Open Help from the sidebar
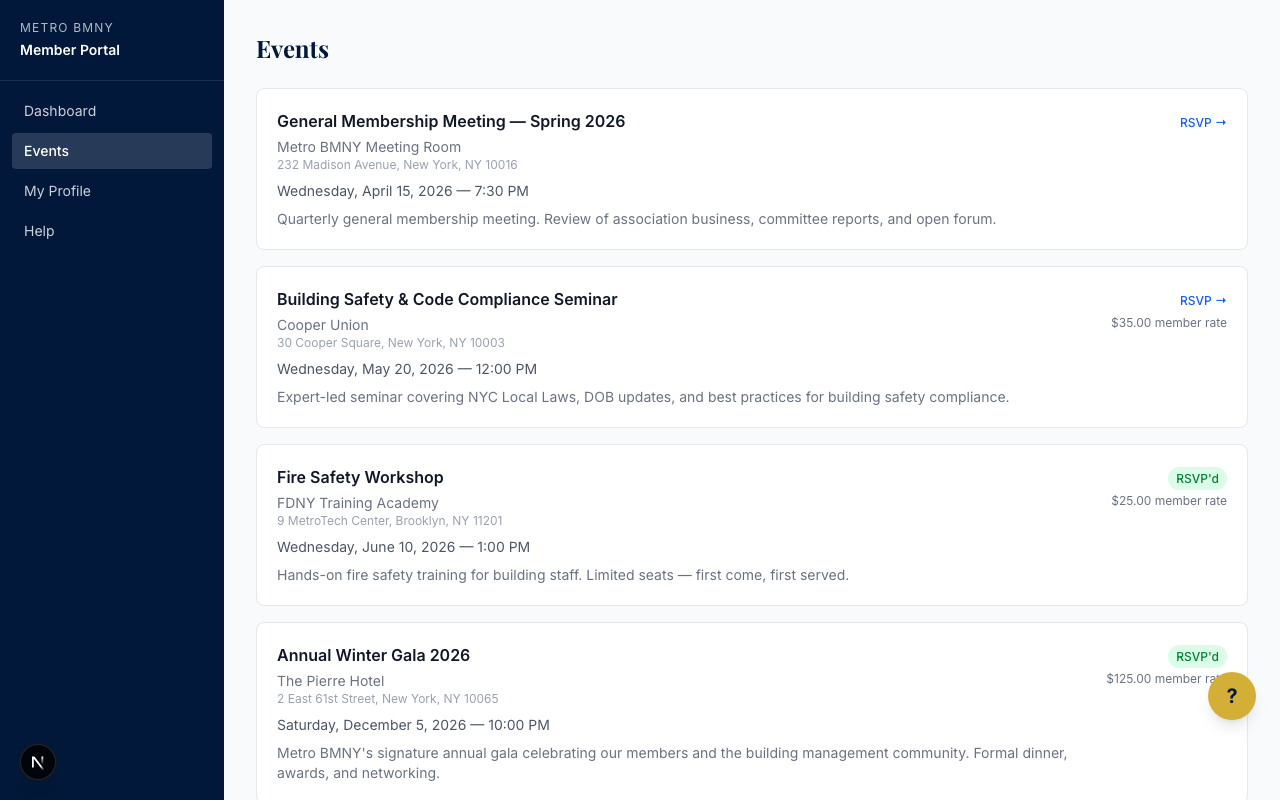The height and width of the screenshot is (800, 1280). (x=39, y=231)
